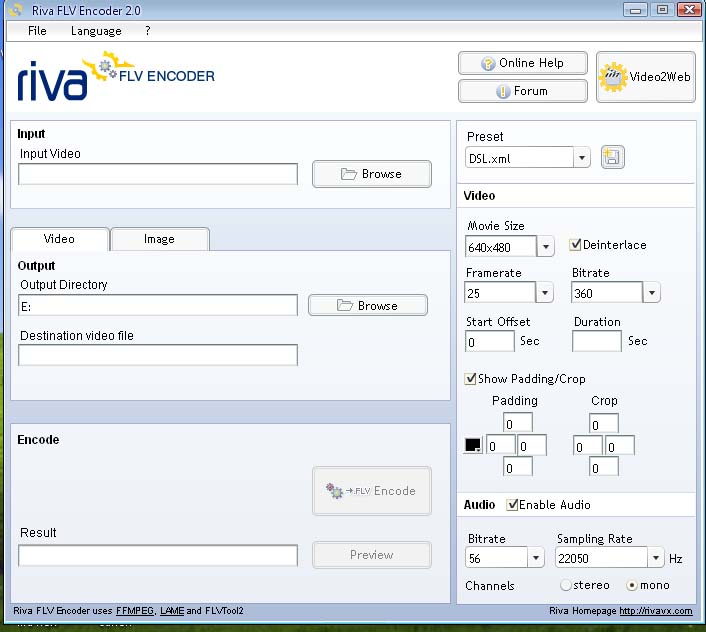Viewport: 706px width, 632px height.
Task: Open the Framerate dropdown arrow
Action: [x=545, y=293]
